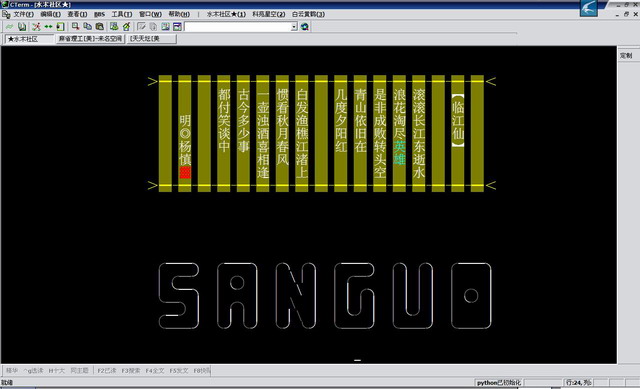Open the 工具(T) menu
The width and height of the screenshot is (640, 389).
click(x=122, y=14)
